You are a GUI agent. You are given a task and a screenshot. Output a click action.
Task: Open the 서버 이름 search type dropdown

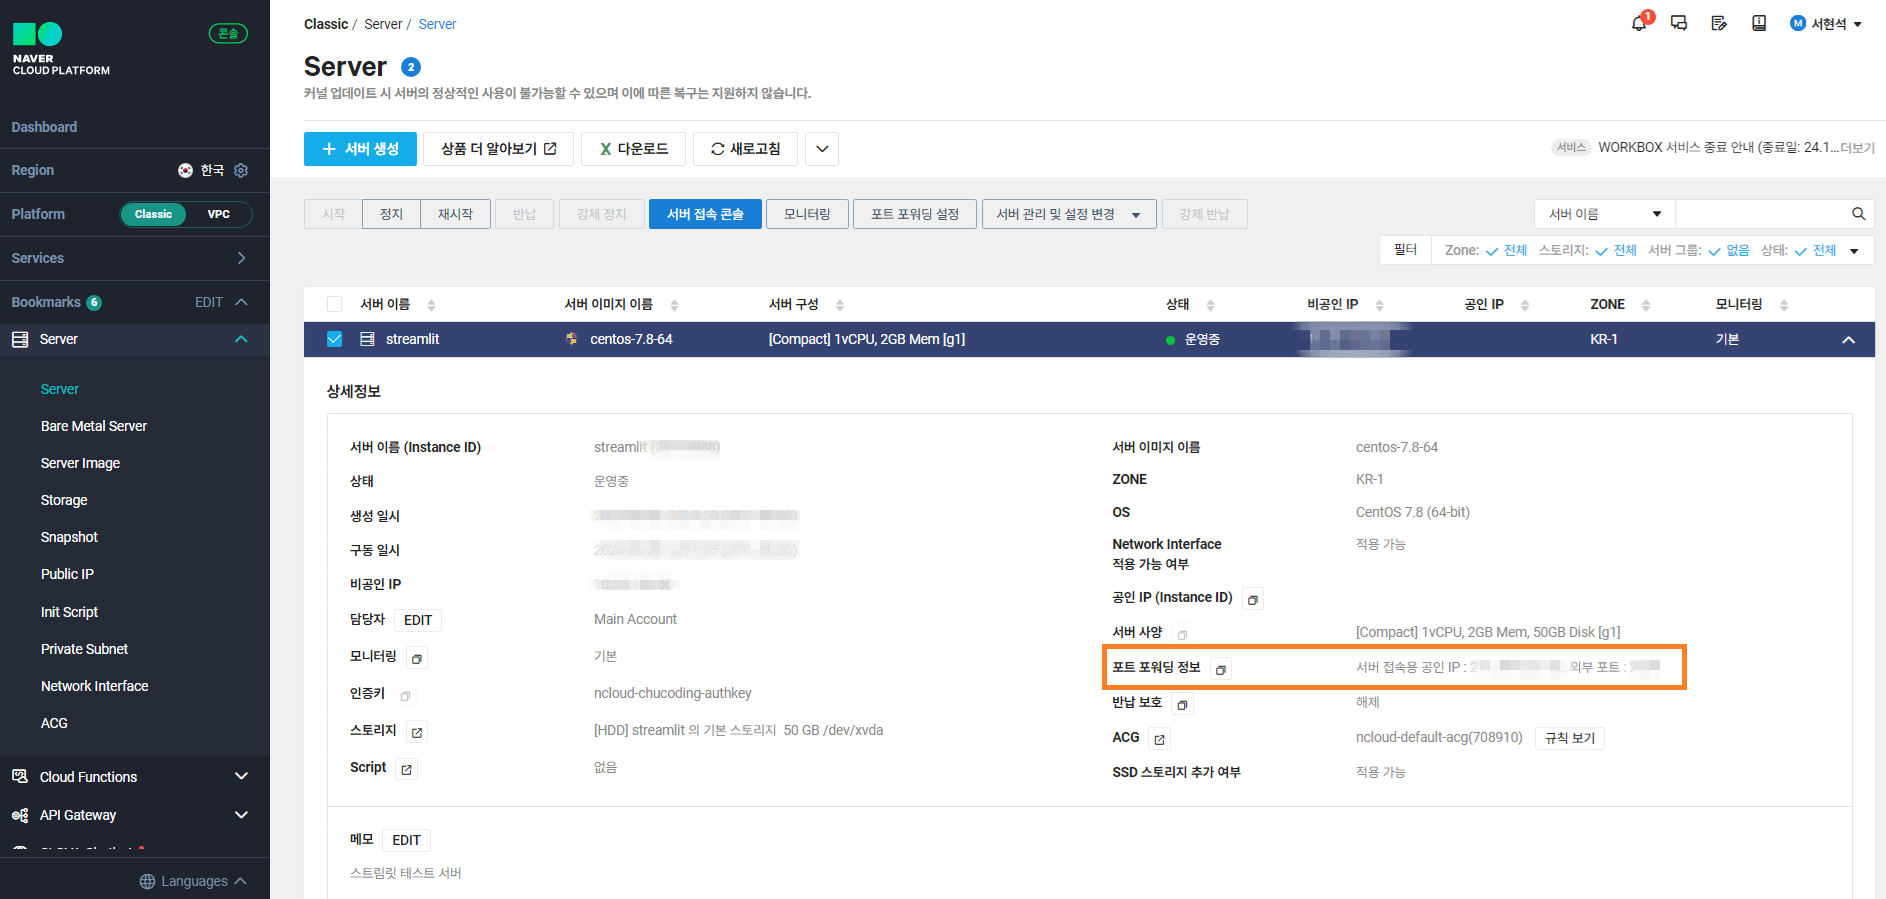point(1605,214)
